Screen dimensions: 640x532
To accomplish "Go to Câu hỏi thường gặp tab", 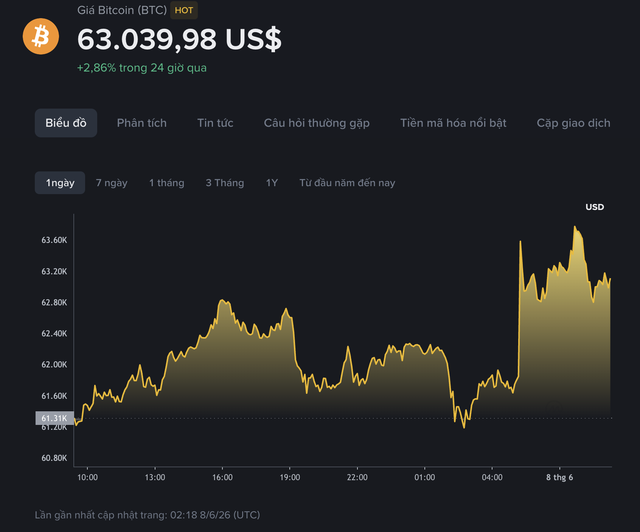I will pyautogui.click(x=317, y=123).
